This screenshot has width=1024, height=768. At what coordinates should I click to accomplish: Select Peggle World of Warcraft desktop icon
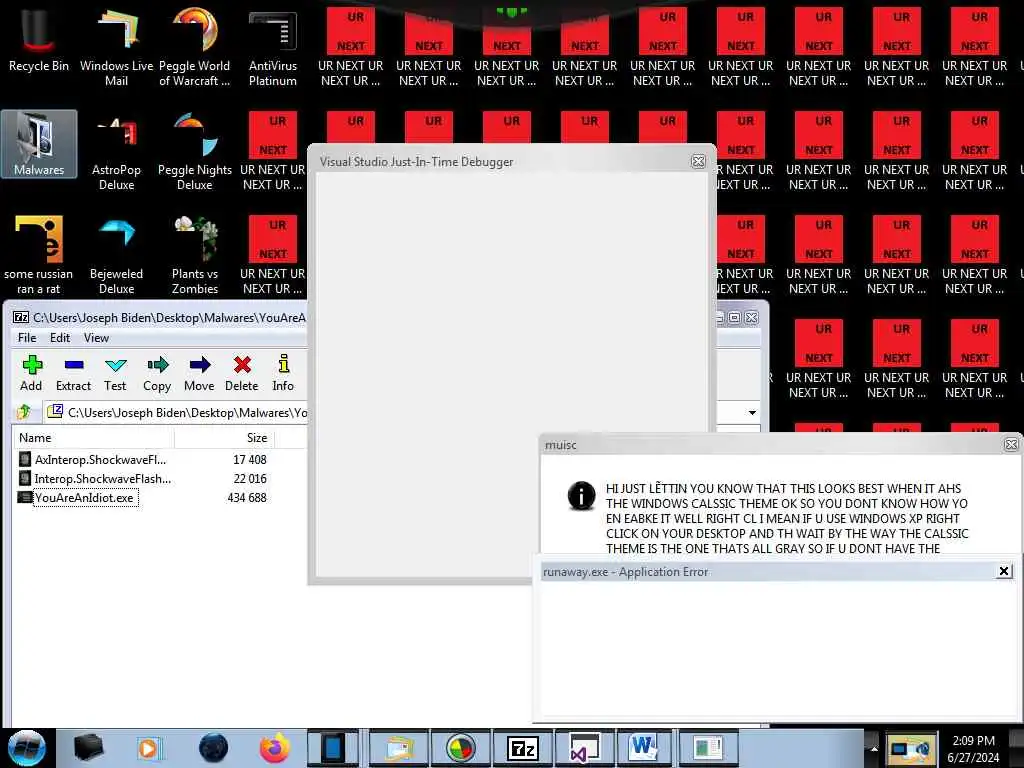(x=195, y=47)
